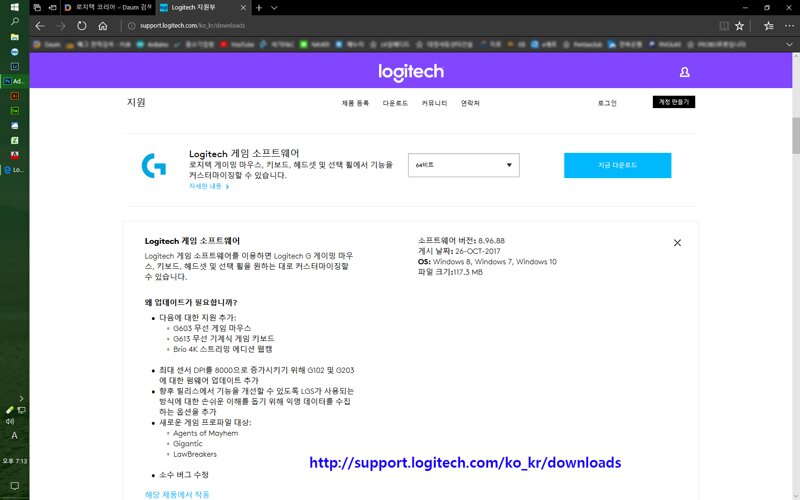Expand the favorites bar overflow chevron
The image size is (800, 500).
pos(789,45)
